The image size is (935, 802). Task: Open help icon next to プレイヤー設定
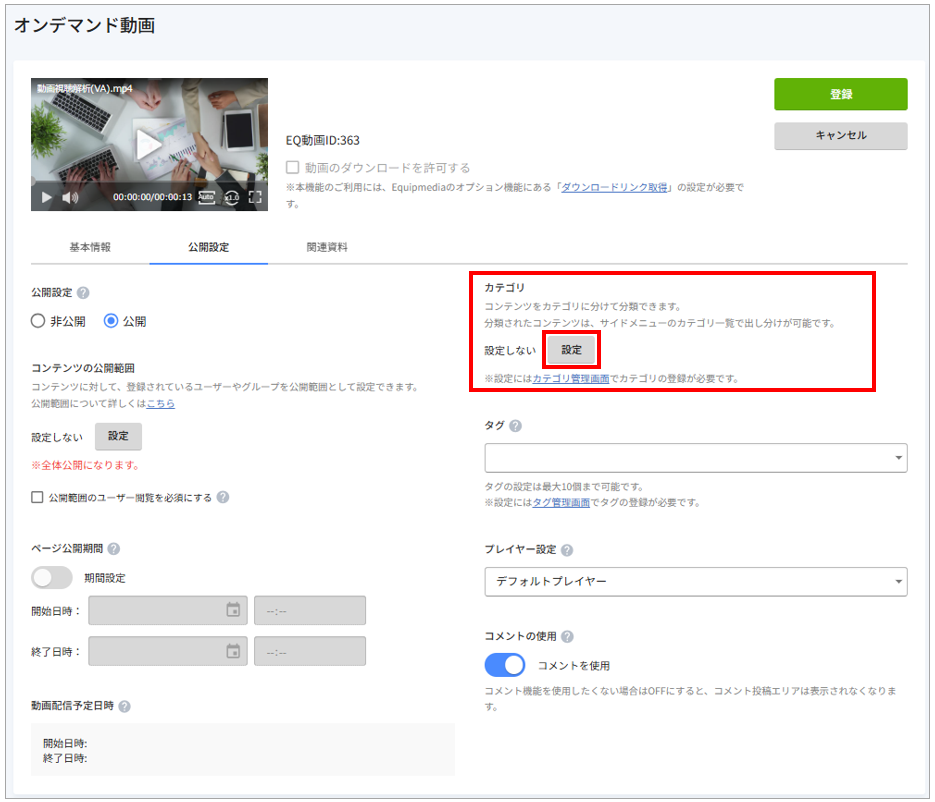[x=567, y=550]
